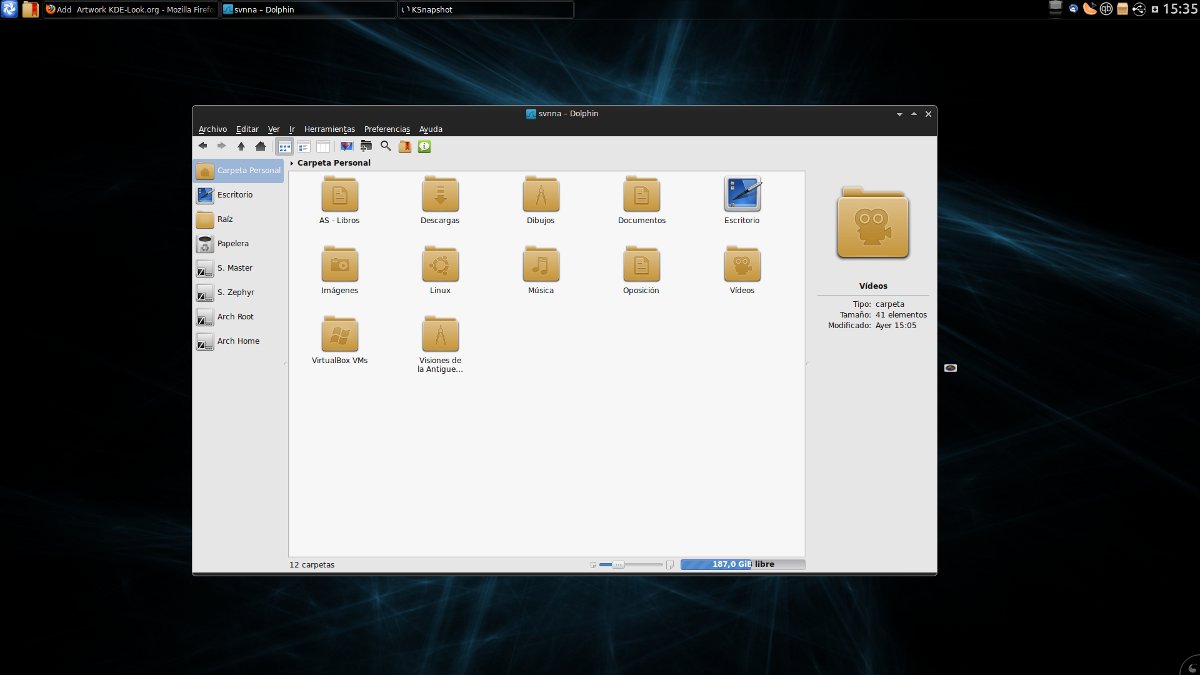Toggle file previews in the toolbar
The image size is (1200, 675).
tap(347, 146)
